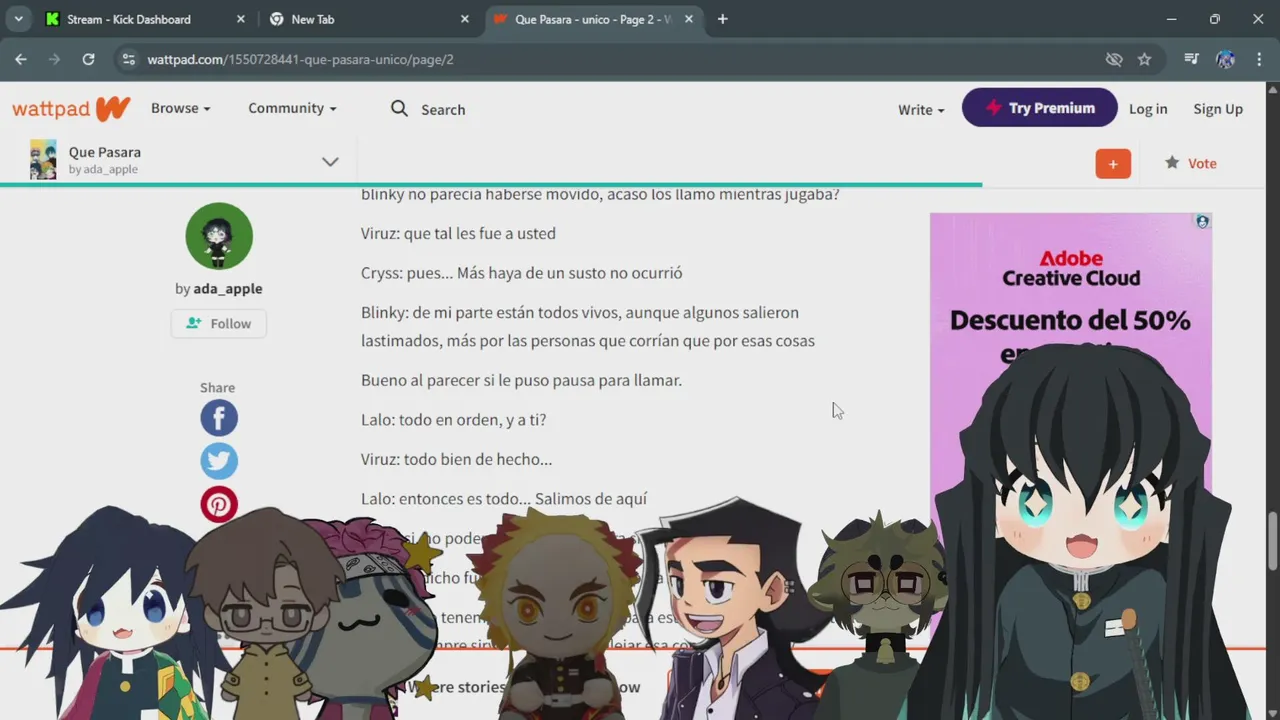
Task: Open the Write dropdown
Action: (921, 109)
